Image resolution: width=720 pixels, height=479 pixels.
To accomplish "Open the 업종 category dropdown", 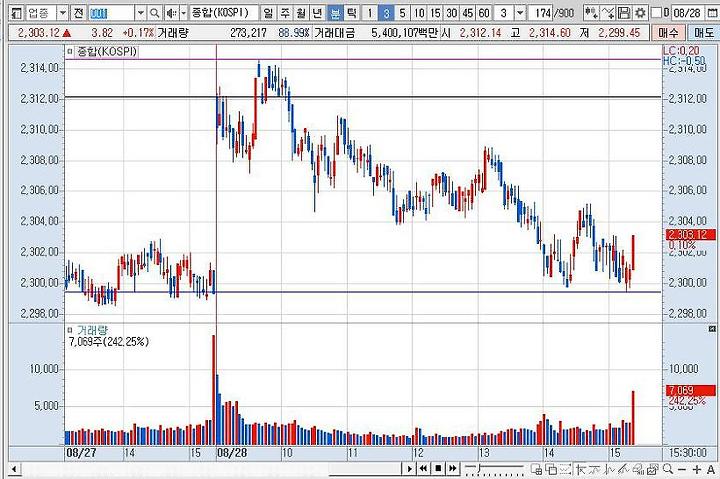I will pos(62,13).
